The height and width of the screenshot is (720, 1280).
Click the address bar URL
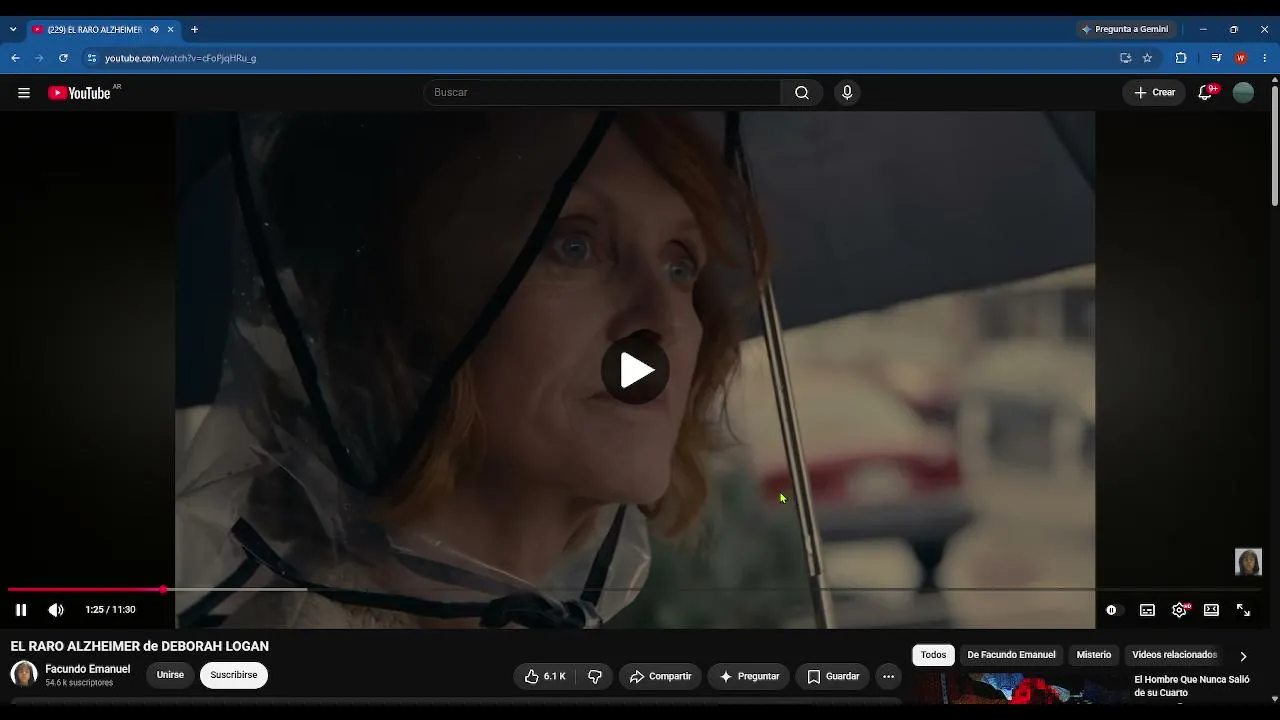pyautogui.click(x=181, y=58)
